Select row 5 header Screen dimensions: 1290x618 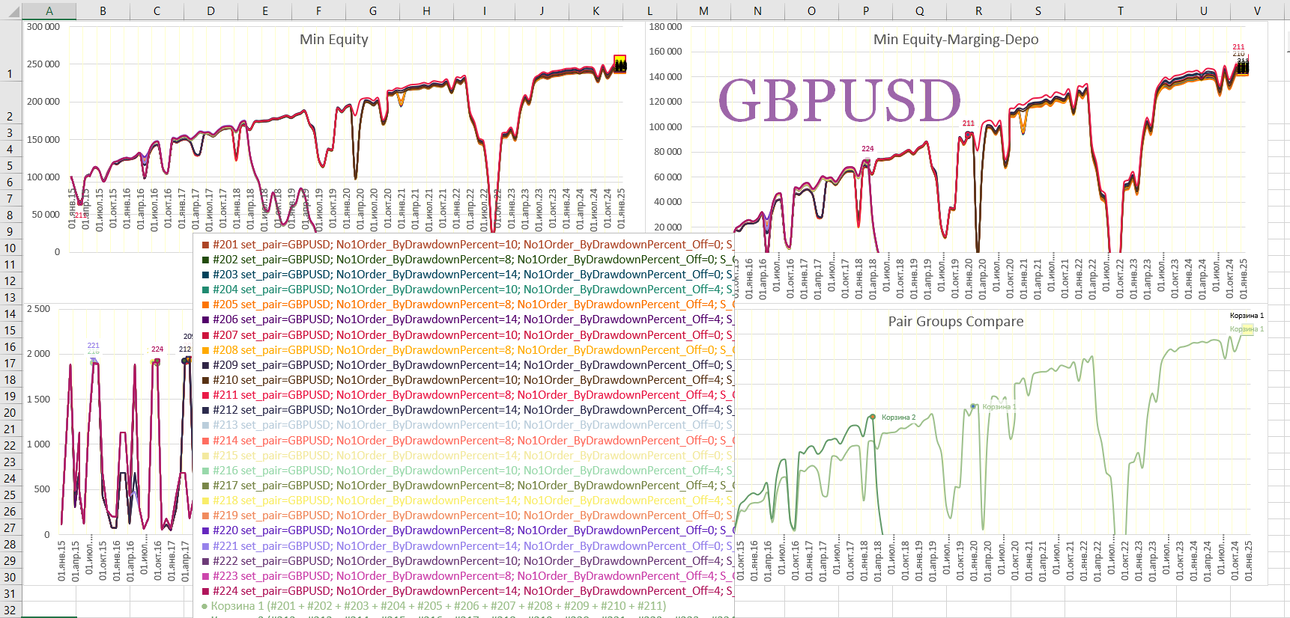tap(10, 165)
